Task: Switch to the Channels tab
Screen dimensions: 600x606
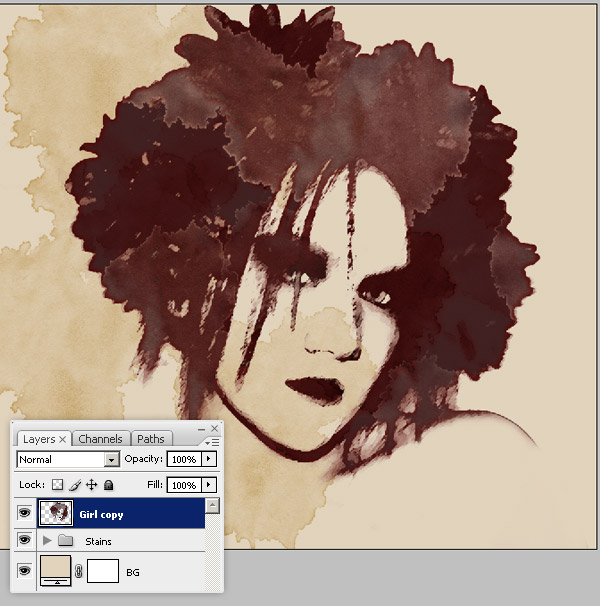Action: pyautogui.click(x=100, y=439)
